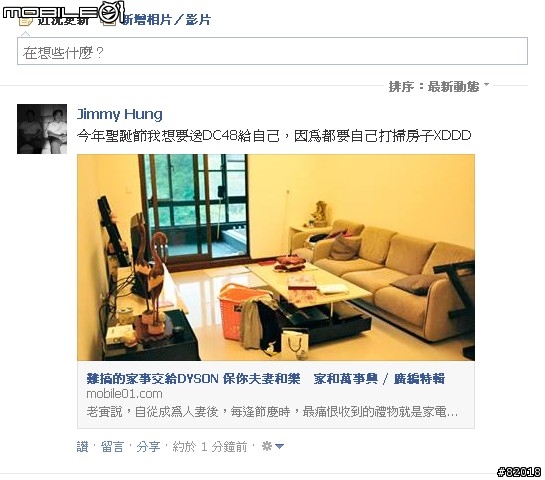Click the mobile01.com domain text
Screen dimensions: 545x480
pos(124,394)
